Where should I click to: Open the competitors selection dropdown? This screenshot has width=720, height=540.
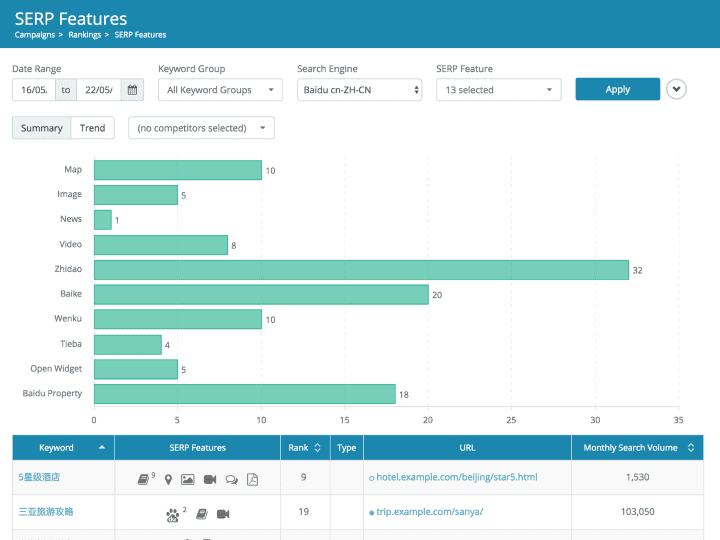click(201, 128)
